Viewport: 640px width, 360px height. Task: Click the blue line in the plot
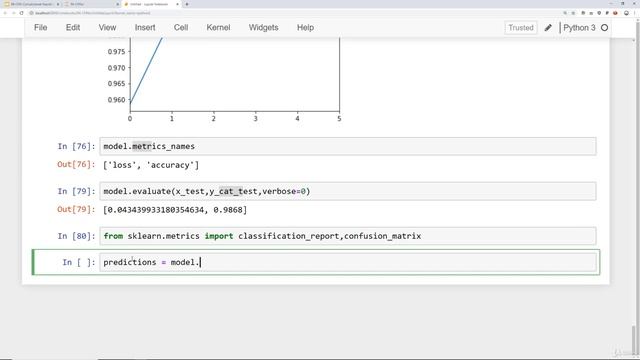(x=146, y=70)
